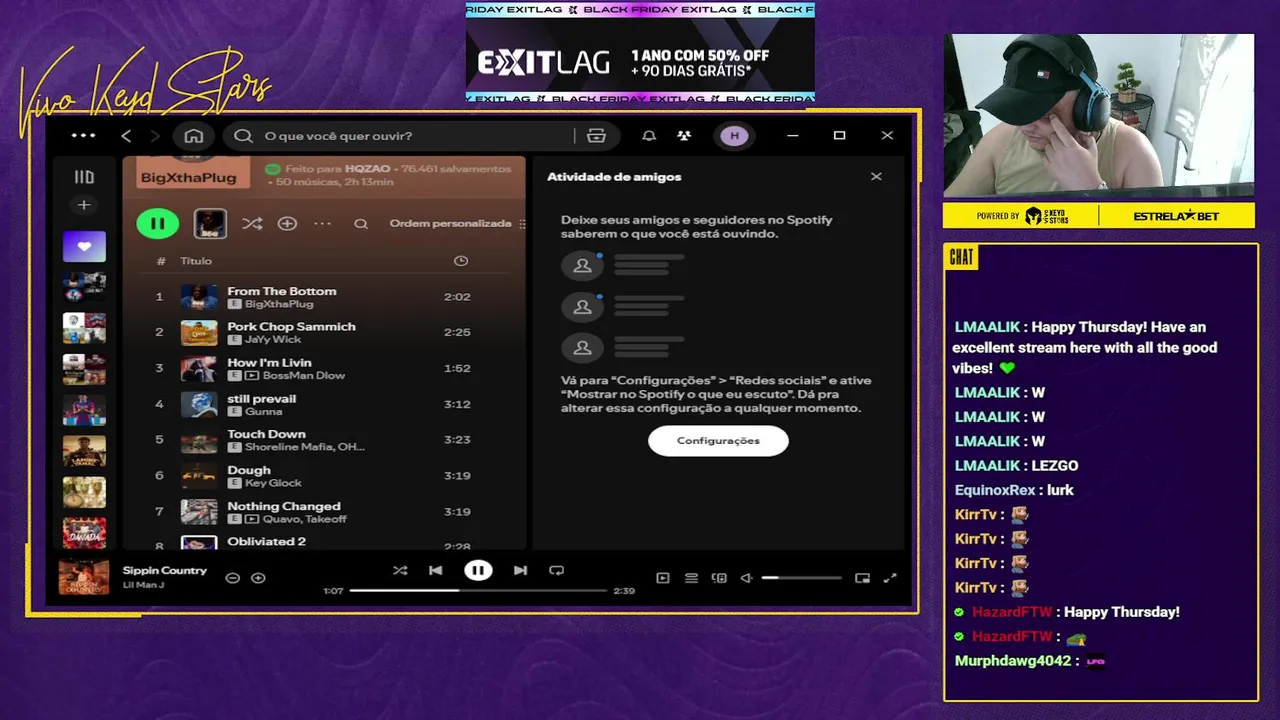This screenshot has width=1280, height=720.
Task: Open the queue icon
Action: (x=691, y=578)
